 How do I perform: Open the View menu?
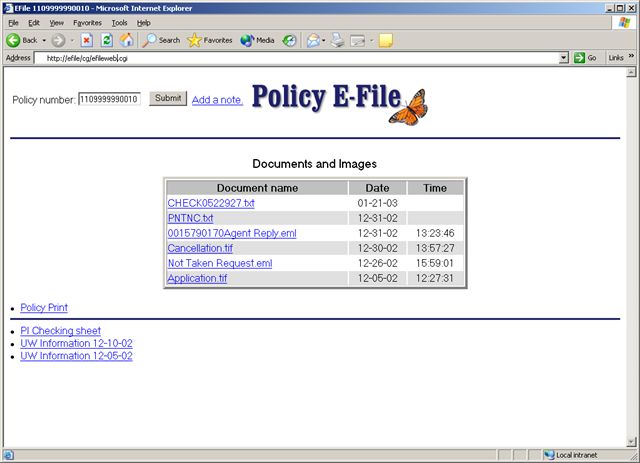pyautogui.click(x=56, y=23)
